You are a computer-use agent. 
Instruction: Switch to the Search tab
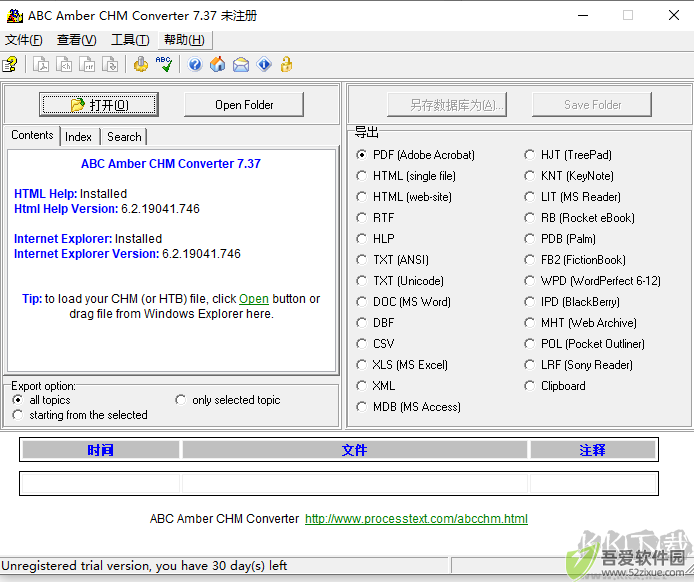coord(124,137)
